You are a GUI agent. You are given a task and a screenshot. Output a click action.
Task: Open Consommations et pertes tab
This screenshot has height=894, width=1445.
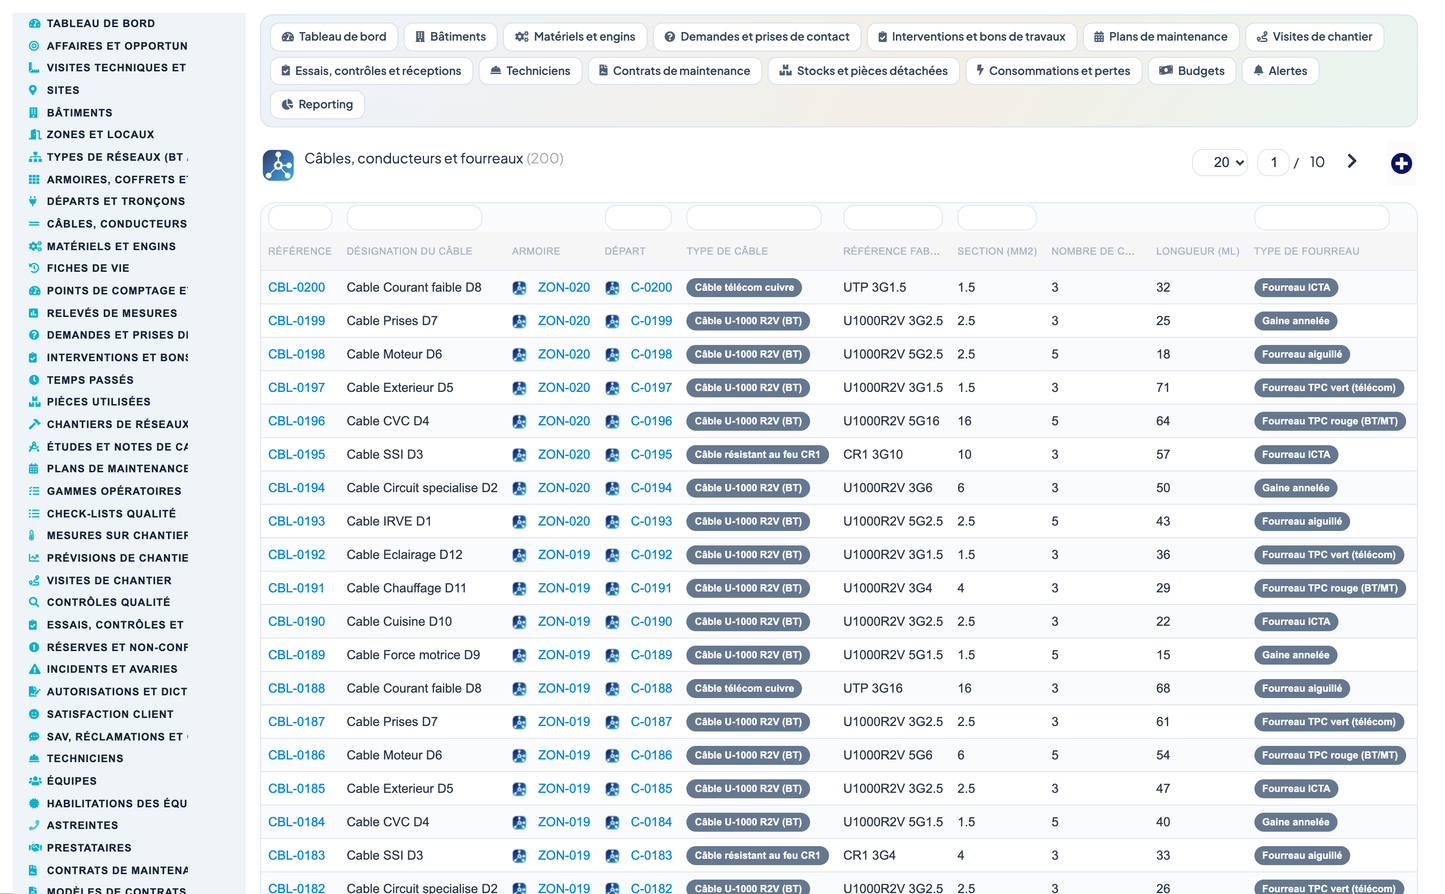(1054, 71)
